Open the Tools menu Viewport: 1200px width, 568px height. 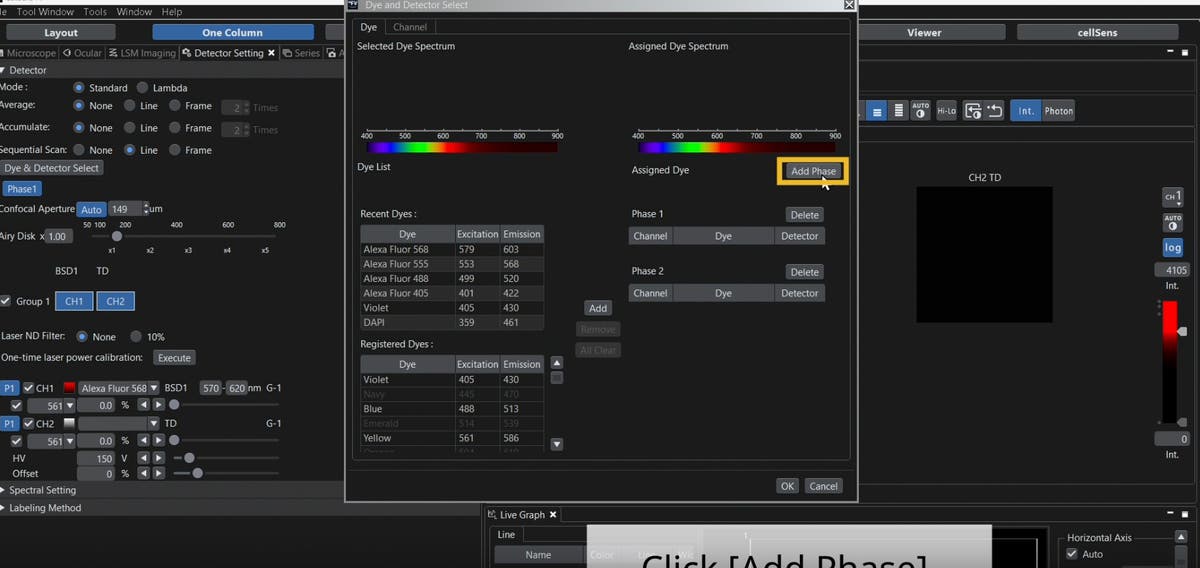(x=95, y=12)
